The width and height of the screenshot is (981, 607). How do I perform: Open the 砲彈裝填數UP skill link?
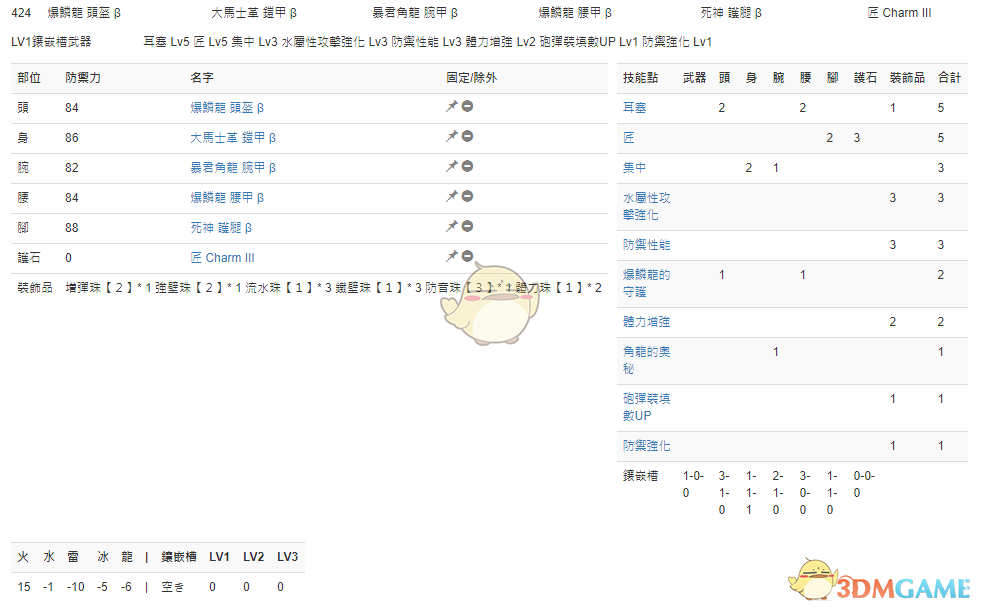(646, 407)
